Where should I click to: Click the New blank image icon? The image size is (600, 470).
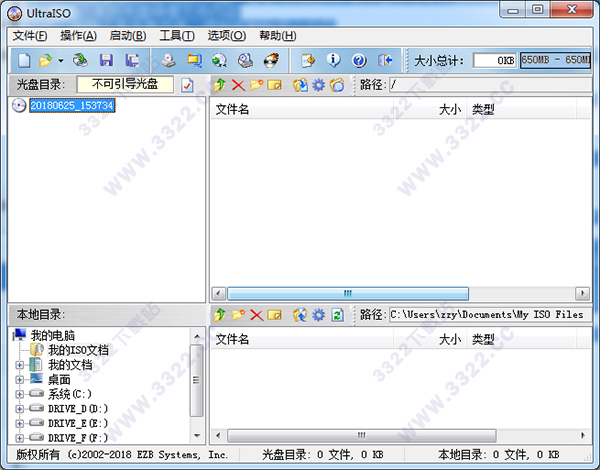coord(24,60)
